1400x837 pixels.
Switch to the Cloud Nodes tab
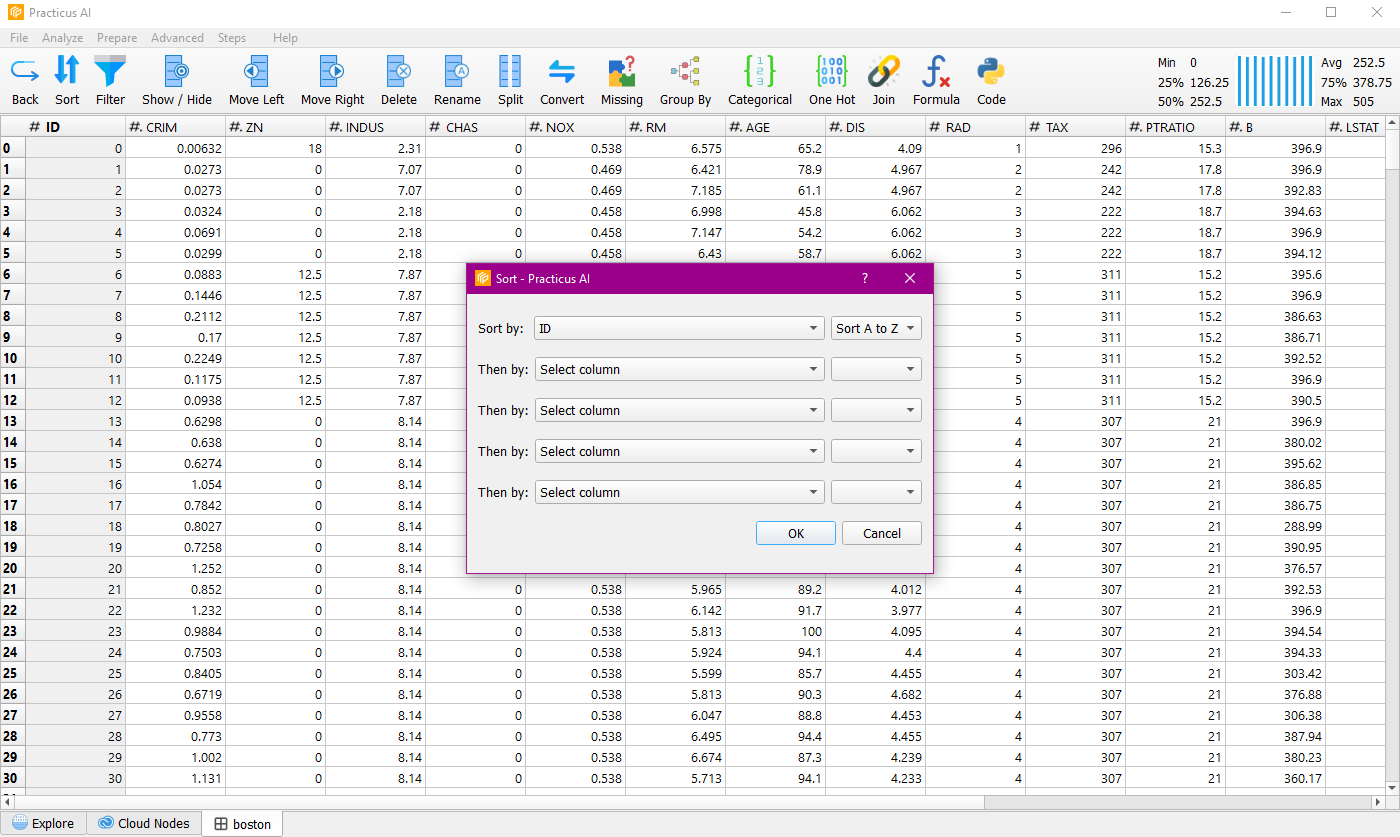point(143,824)
